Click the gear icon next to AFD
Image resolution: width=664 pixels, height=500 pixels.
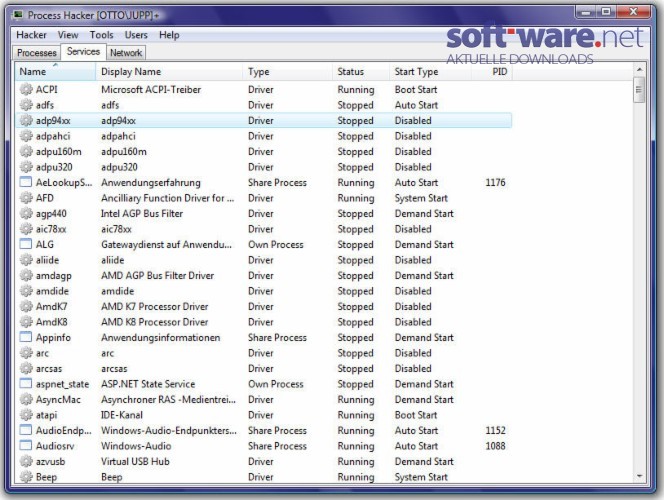click(26, 198)
